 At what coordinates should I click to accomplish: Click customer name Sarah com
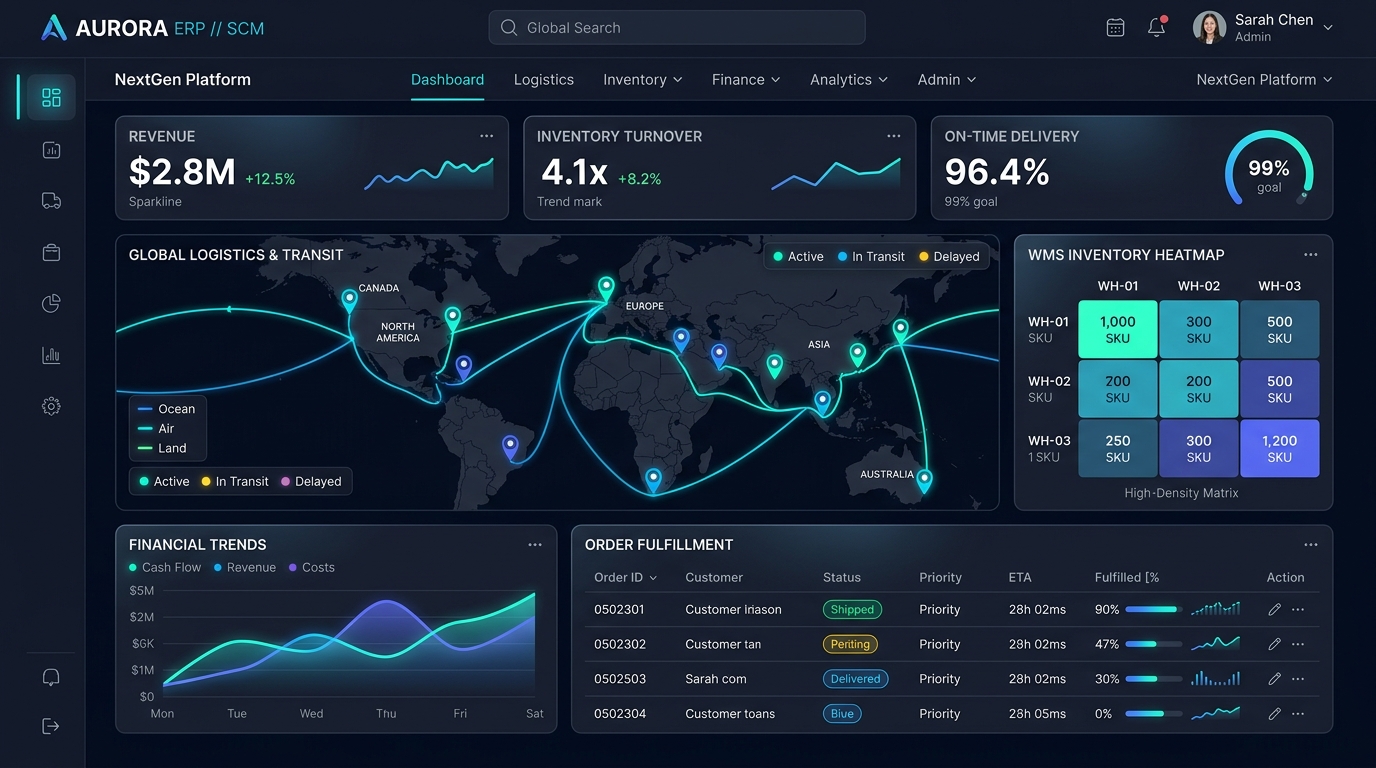tap(716, 679)
